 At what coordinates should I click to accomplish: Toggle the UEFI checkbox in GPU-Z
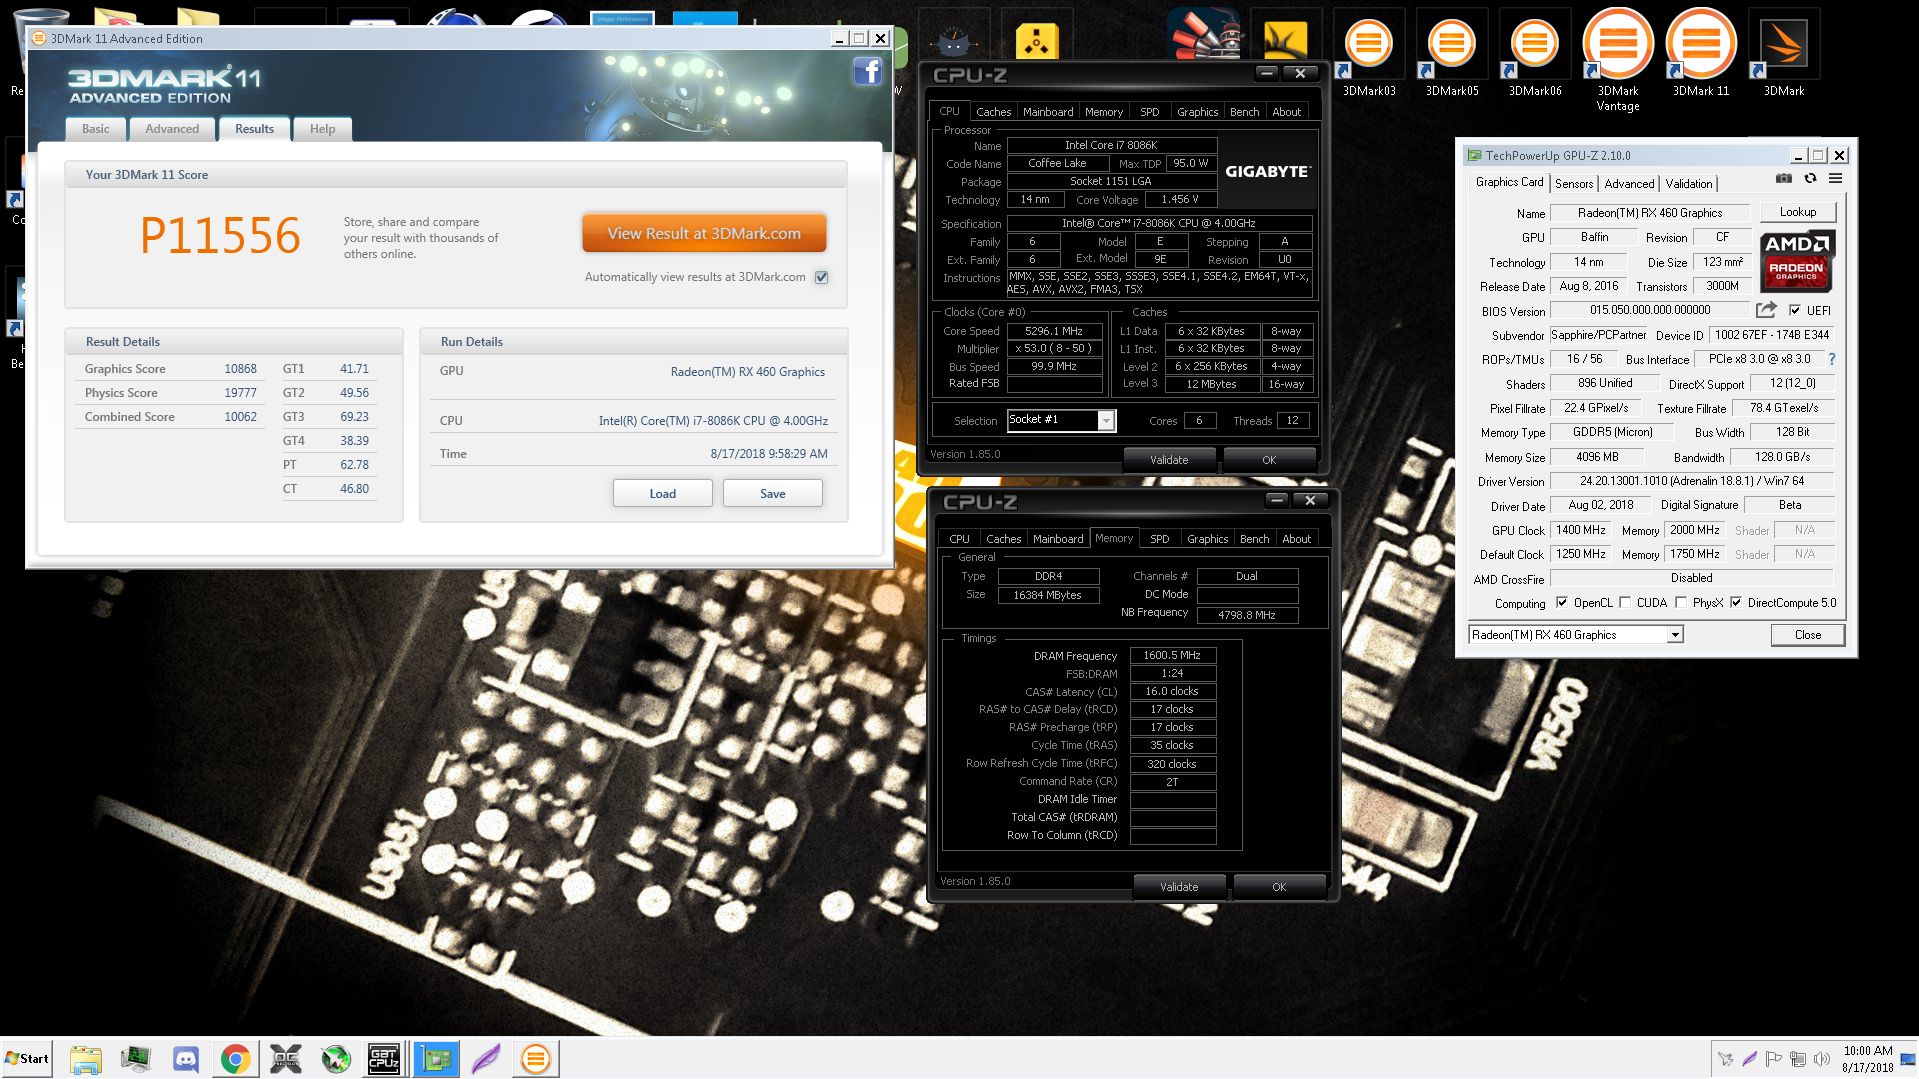click(x=1795, y=311)
